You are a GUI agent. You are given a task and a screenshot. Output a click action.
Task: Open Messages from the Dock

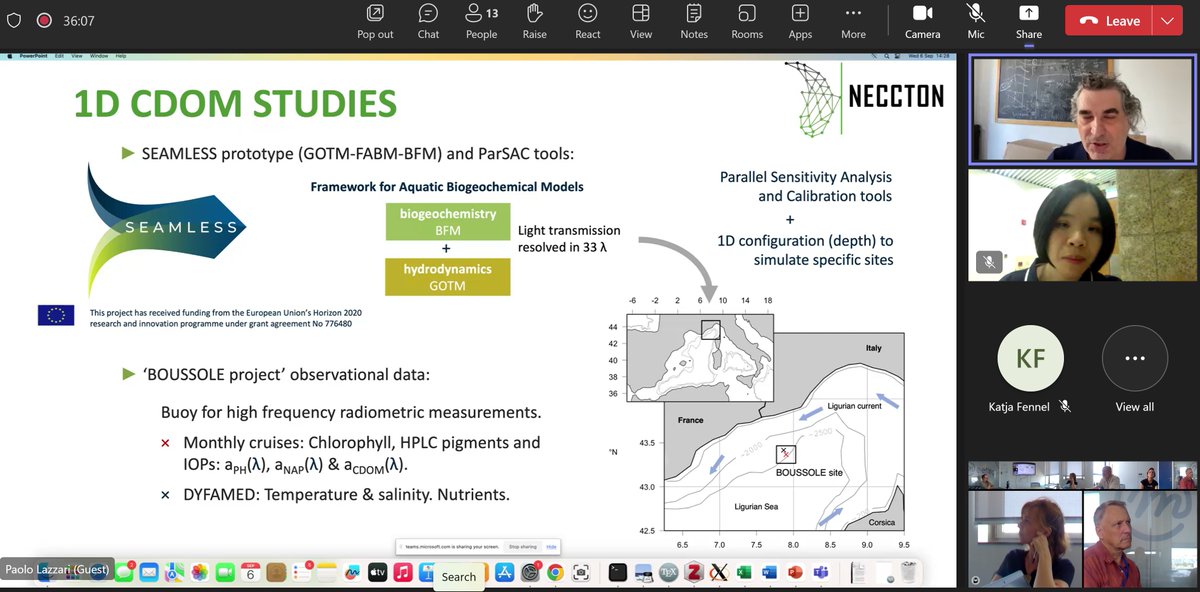click(124, 572)
